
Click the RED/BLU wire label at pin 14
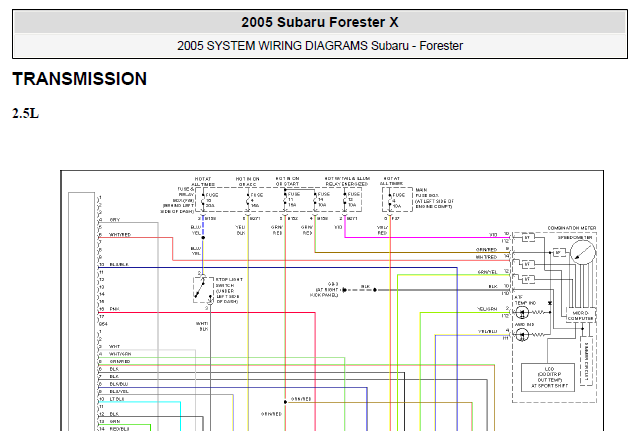click(119, 429)
